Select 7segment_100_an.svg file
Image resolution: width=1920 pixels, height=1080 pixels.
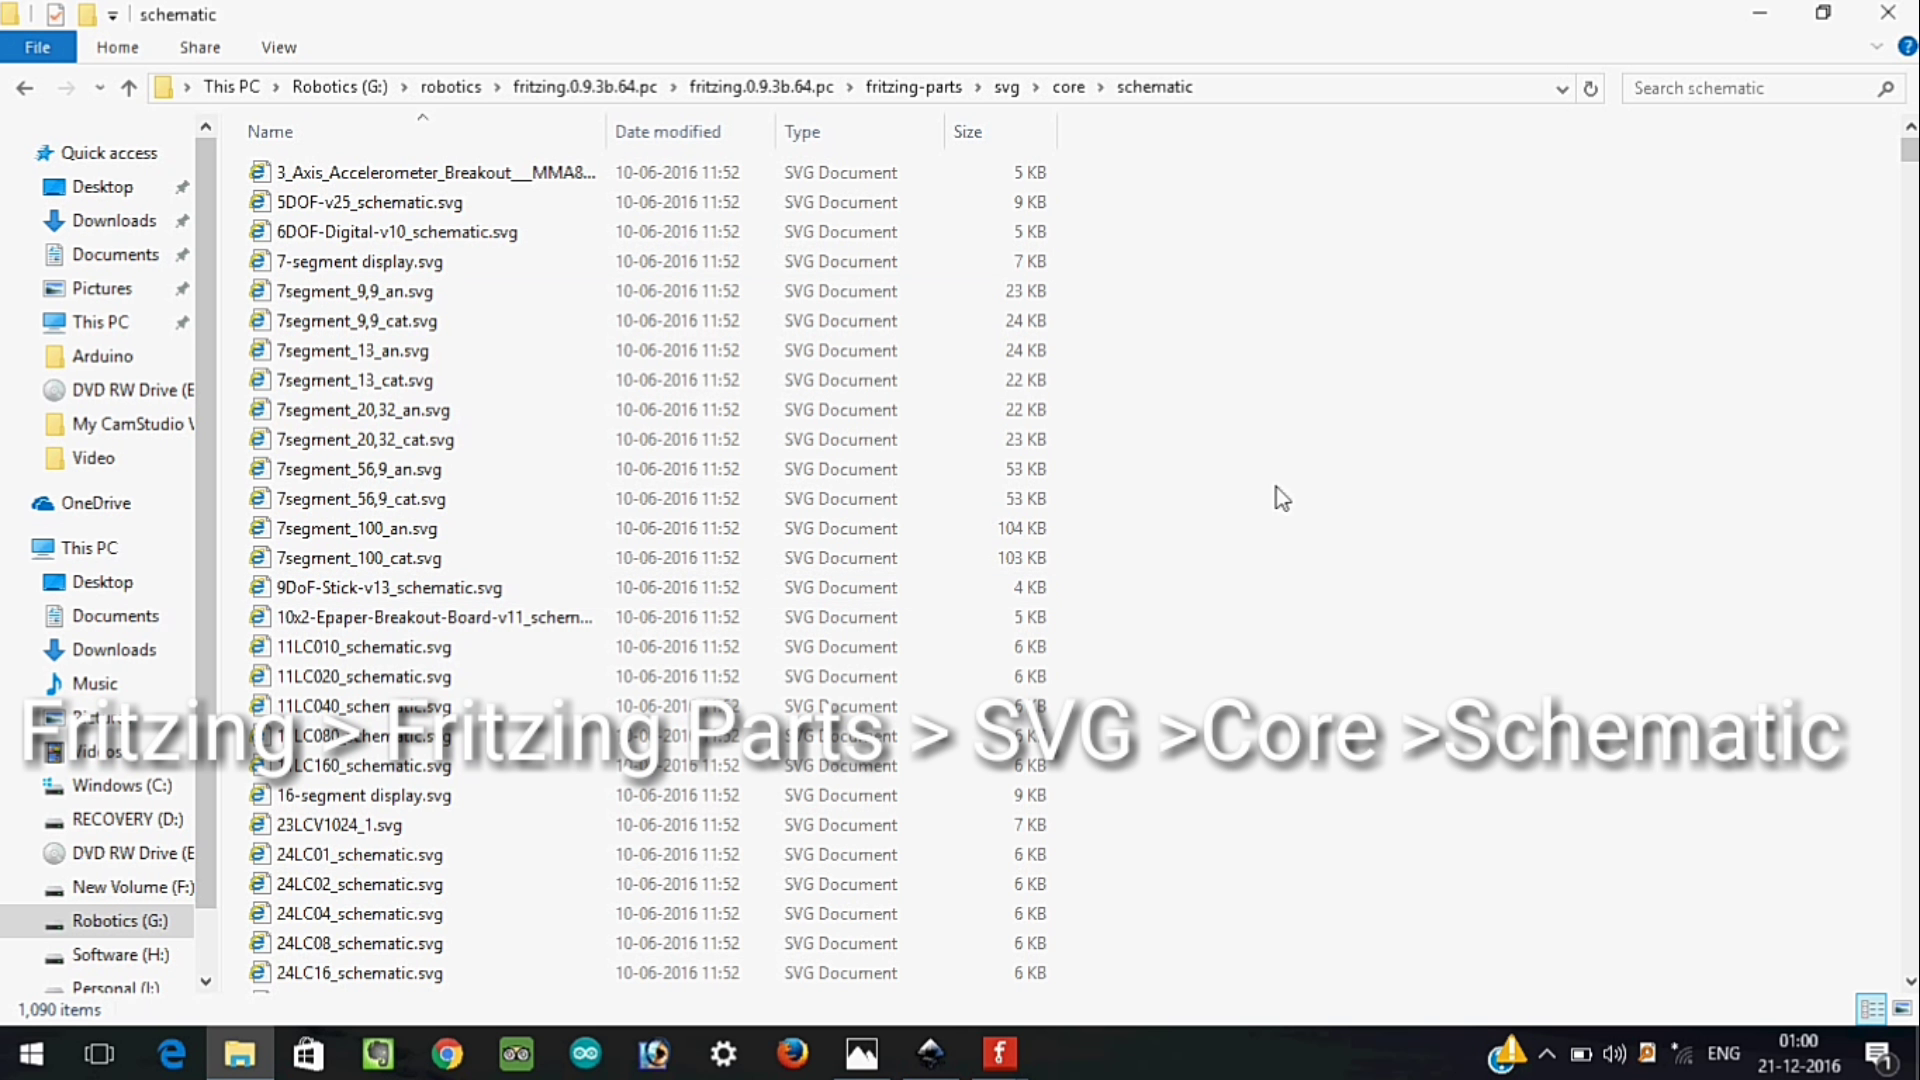pos(357,529)
